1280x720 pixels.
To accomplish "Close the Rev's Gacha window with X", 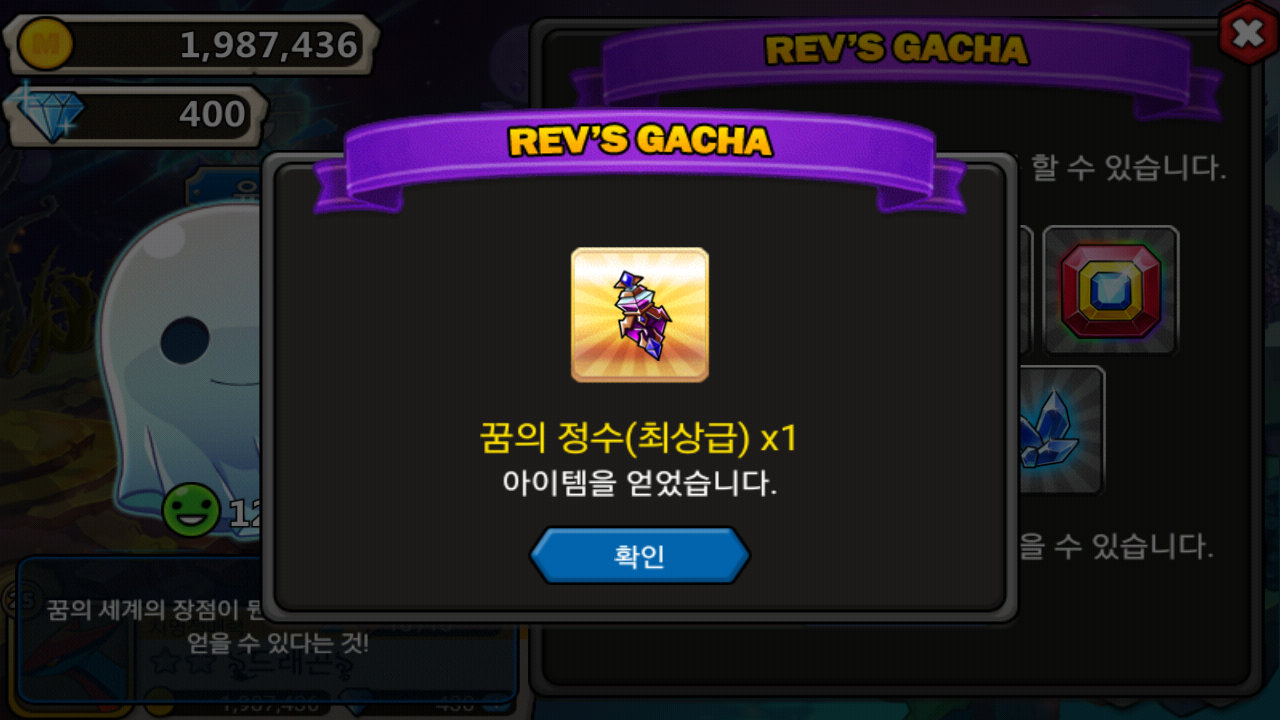I will click(1247, 35).
